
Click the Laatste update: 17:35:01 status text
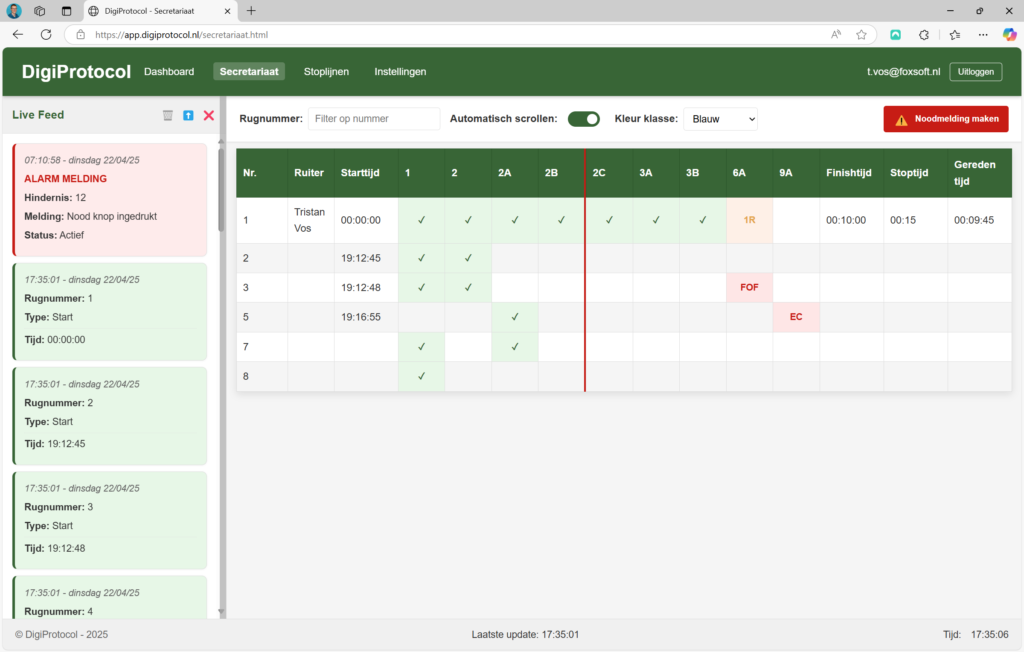525,634
